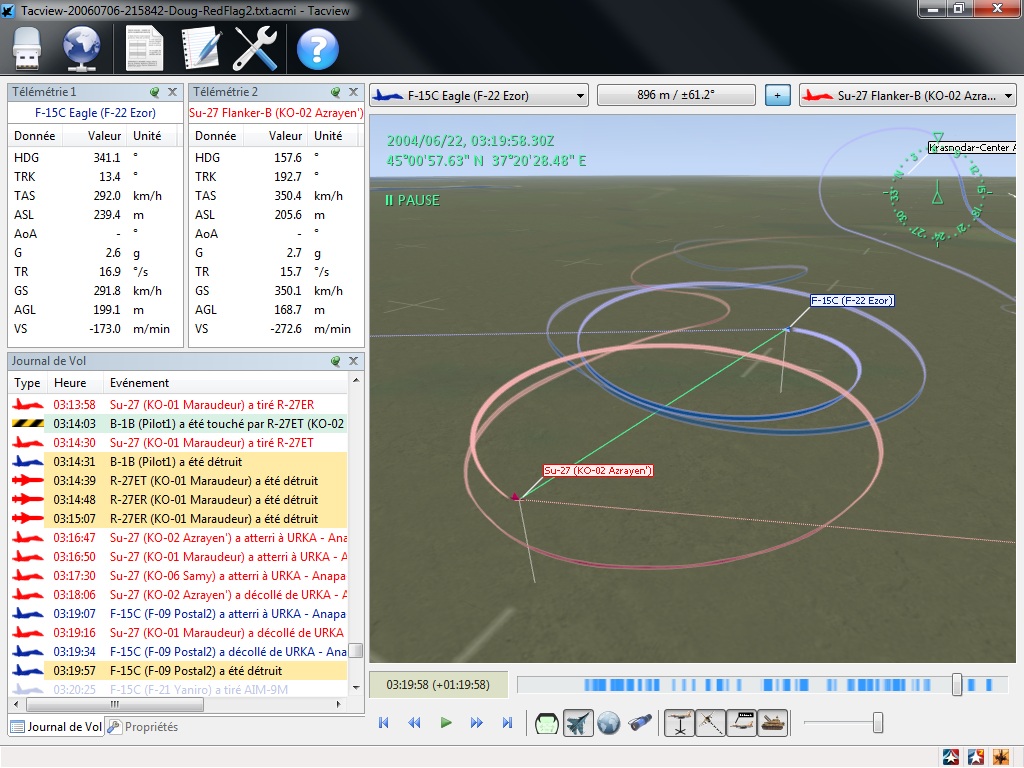Open the notepad with pen icon
1024x768 pixels.
tap(199, 48)
